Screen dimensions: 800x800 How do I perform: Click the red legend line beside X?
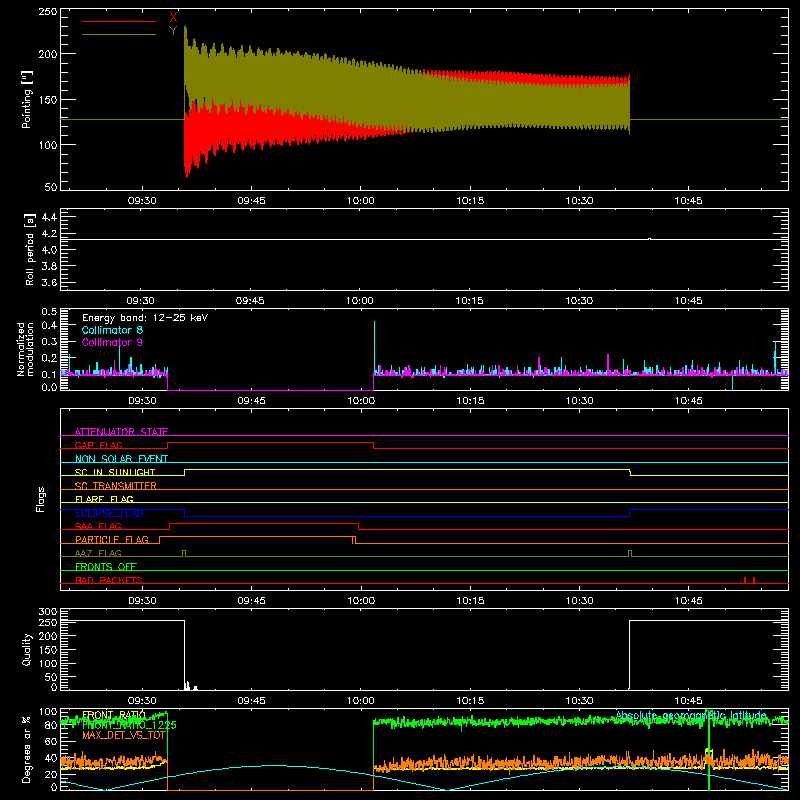[x=119, y=21]
